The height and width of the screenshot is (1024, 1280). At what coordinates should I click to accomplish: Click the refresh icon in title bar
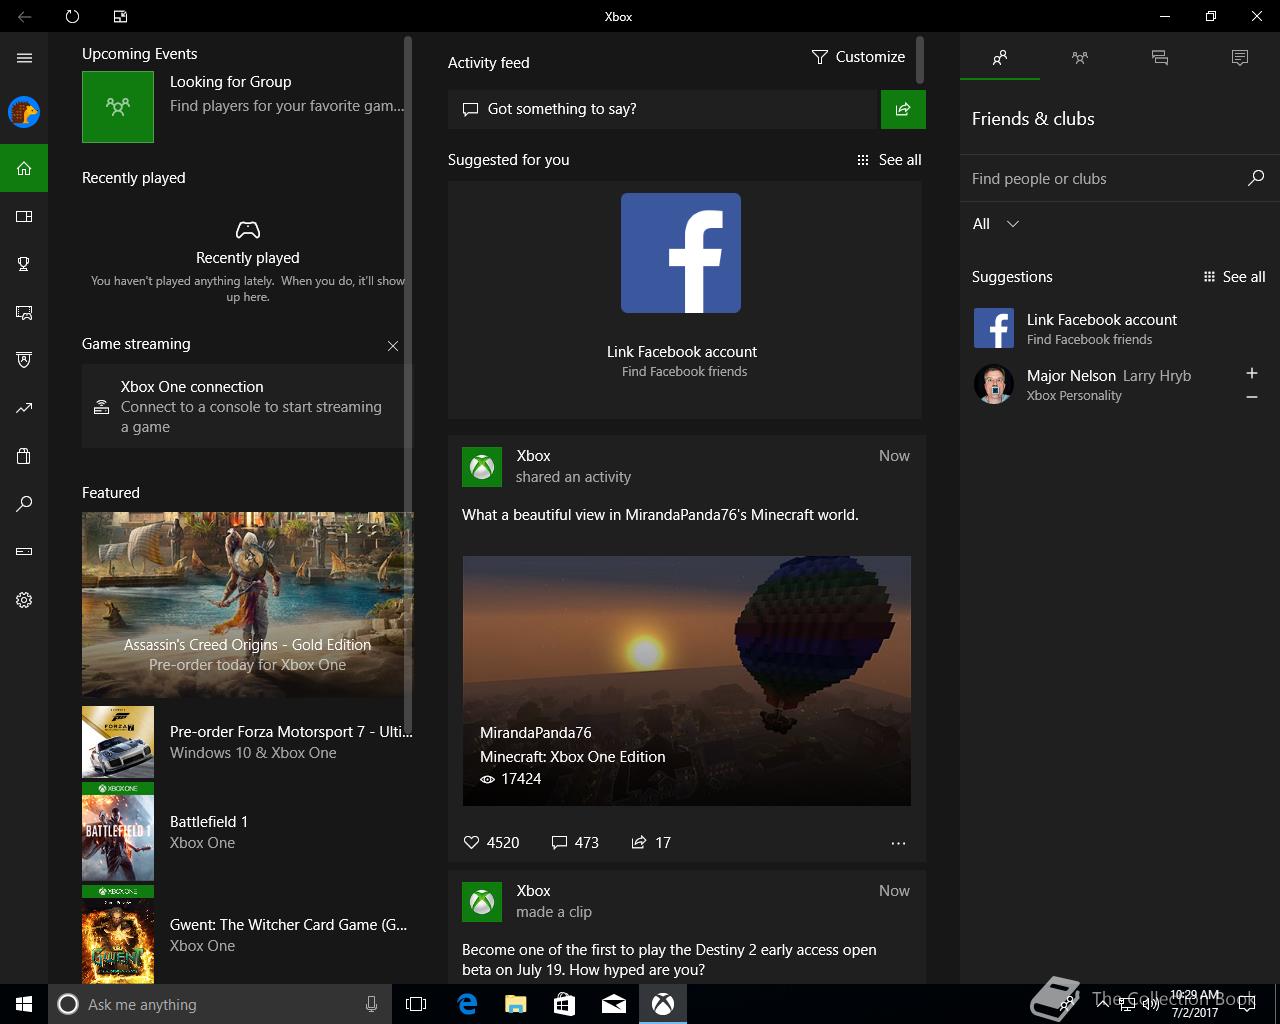pos(72,16)
